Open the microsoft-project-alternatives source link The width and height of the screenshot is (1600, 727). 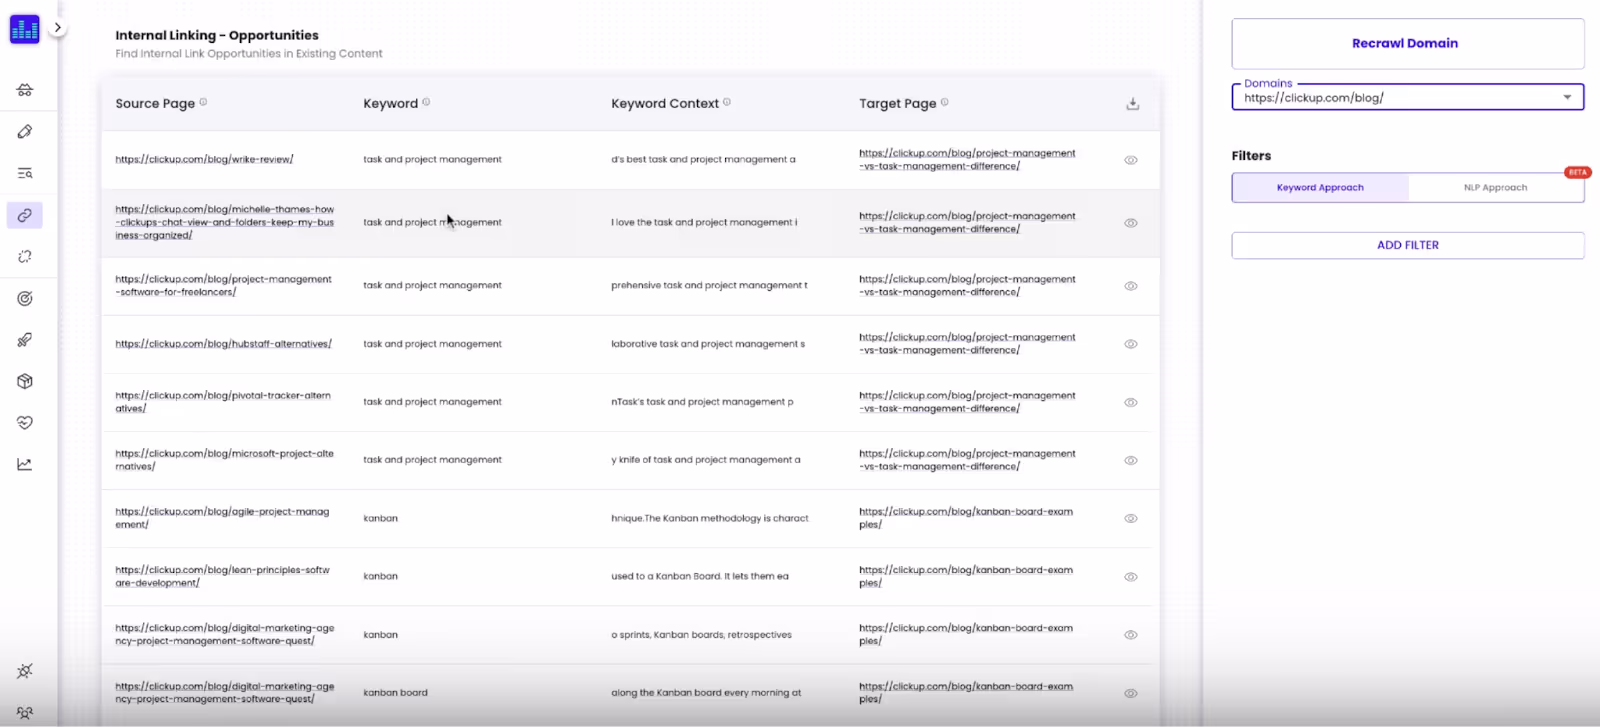tap(224, 460)
